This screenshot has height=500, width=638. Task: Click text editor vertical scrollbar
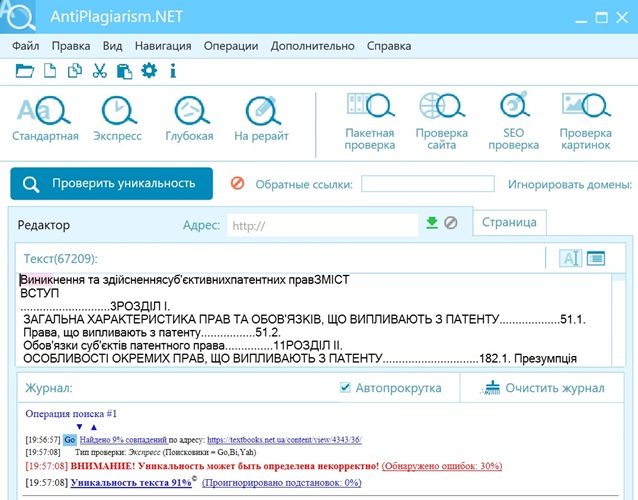[618, 319]
